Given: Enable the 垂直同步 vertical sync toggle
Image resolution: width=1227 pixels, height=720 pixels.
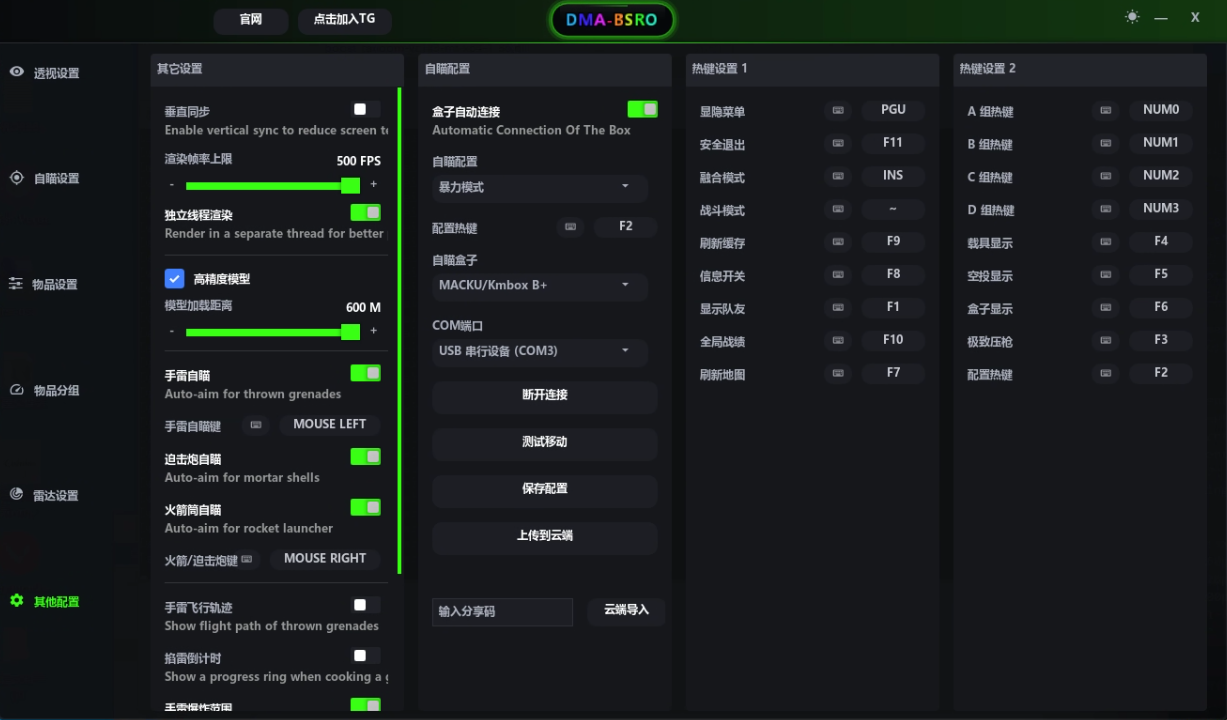Looking at the screenshot, I should click(366, 109).
